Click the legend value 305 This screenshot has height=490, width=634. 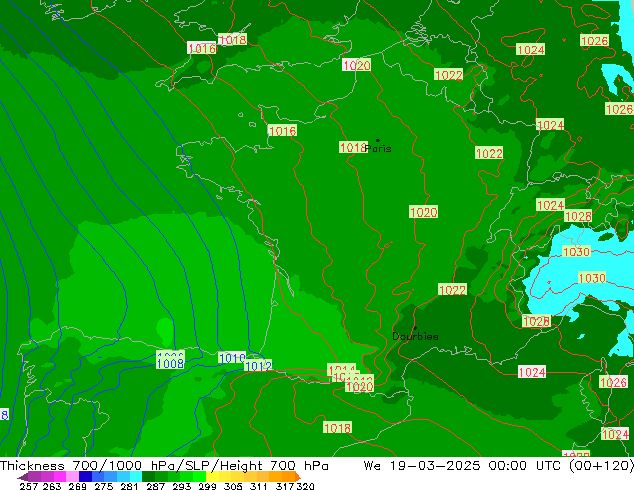coord(233,486)
